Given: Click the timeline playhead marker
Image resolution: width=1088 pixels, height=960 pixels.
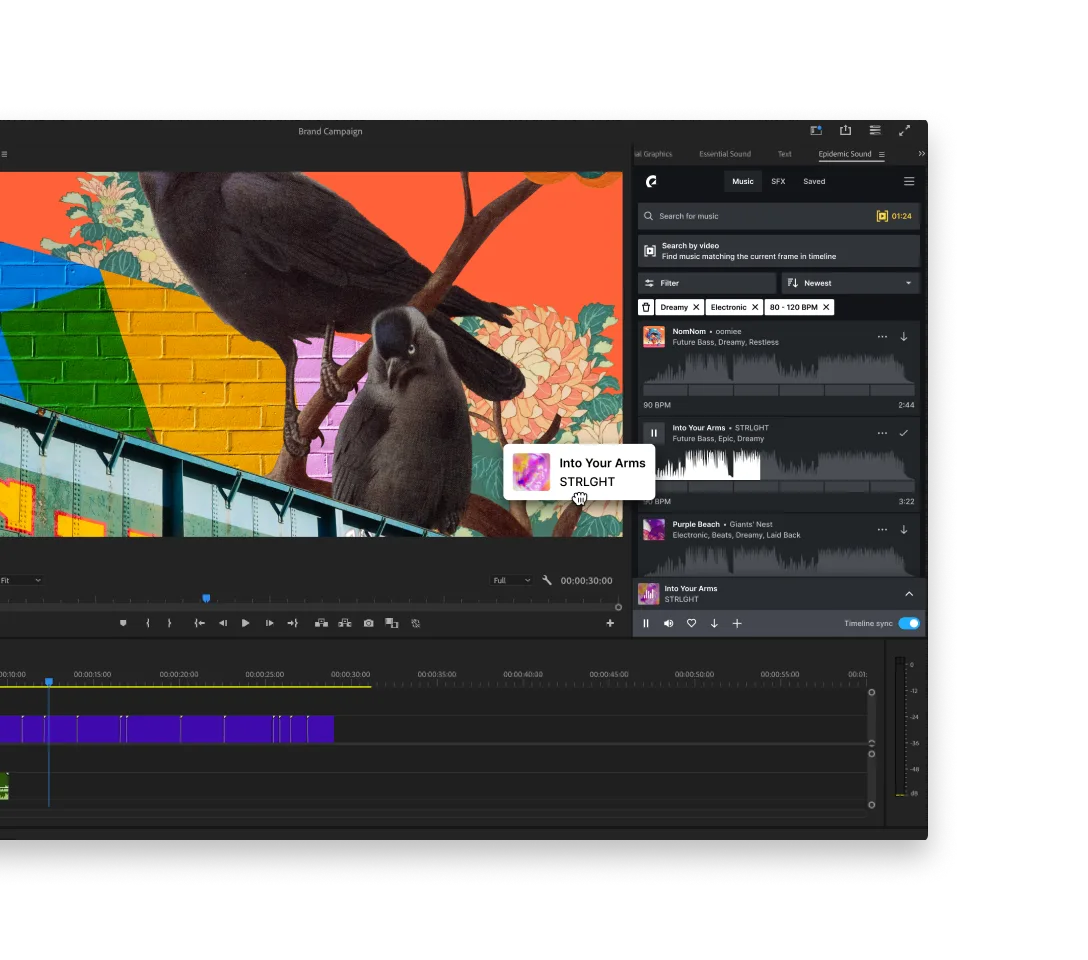Looking at the screenshot, I should click(49, 681).
